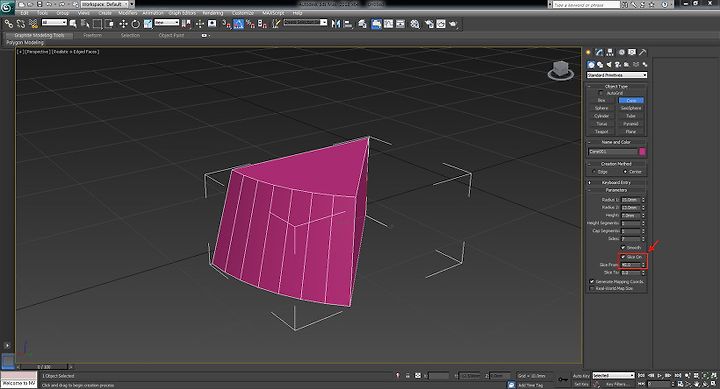Image resolution: width=720 pixels, height=389 pixels.
Task: Choose the Rectangular Selection Region tool
Action: pyautogui.click(x=97, y=24)
